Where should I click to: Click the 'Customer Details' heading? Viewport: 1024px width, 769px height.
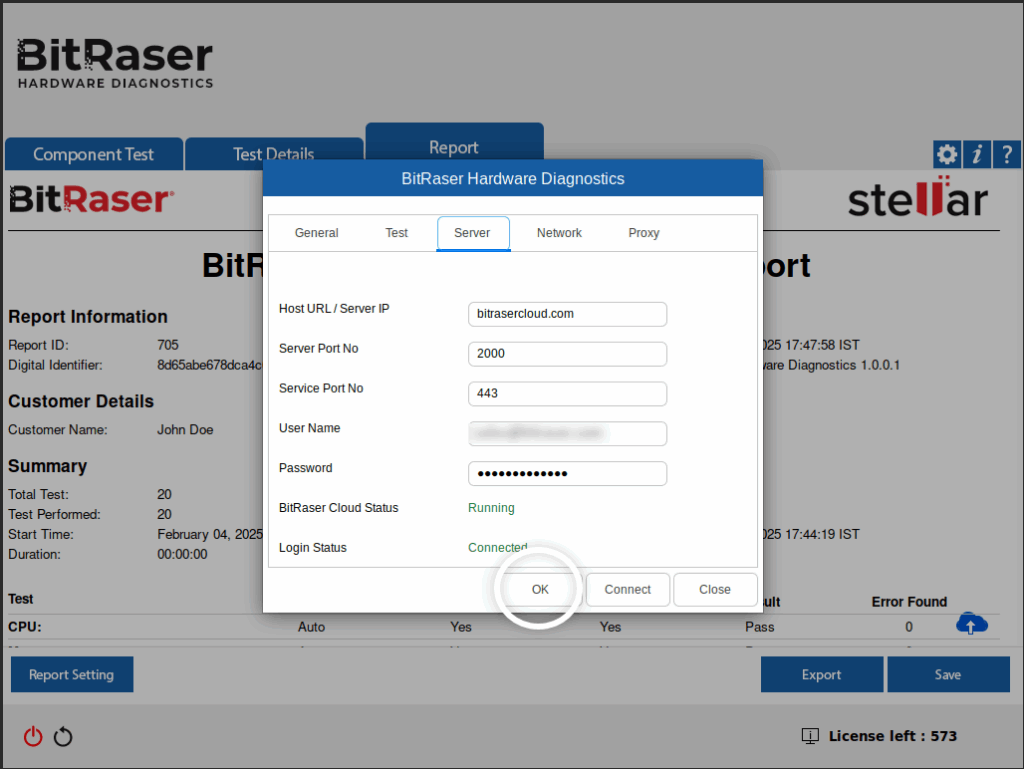(81, 401)
